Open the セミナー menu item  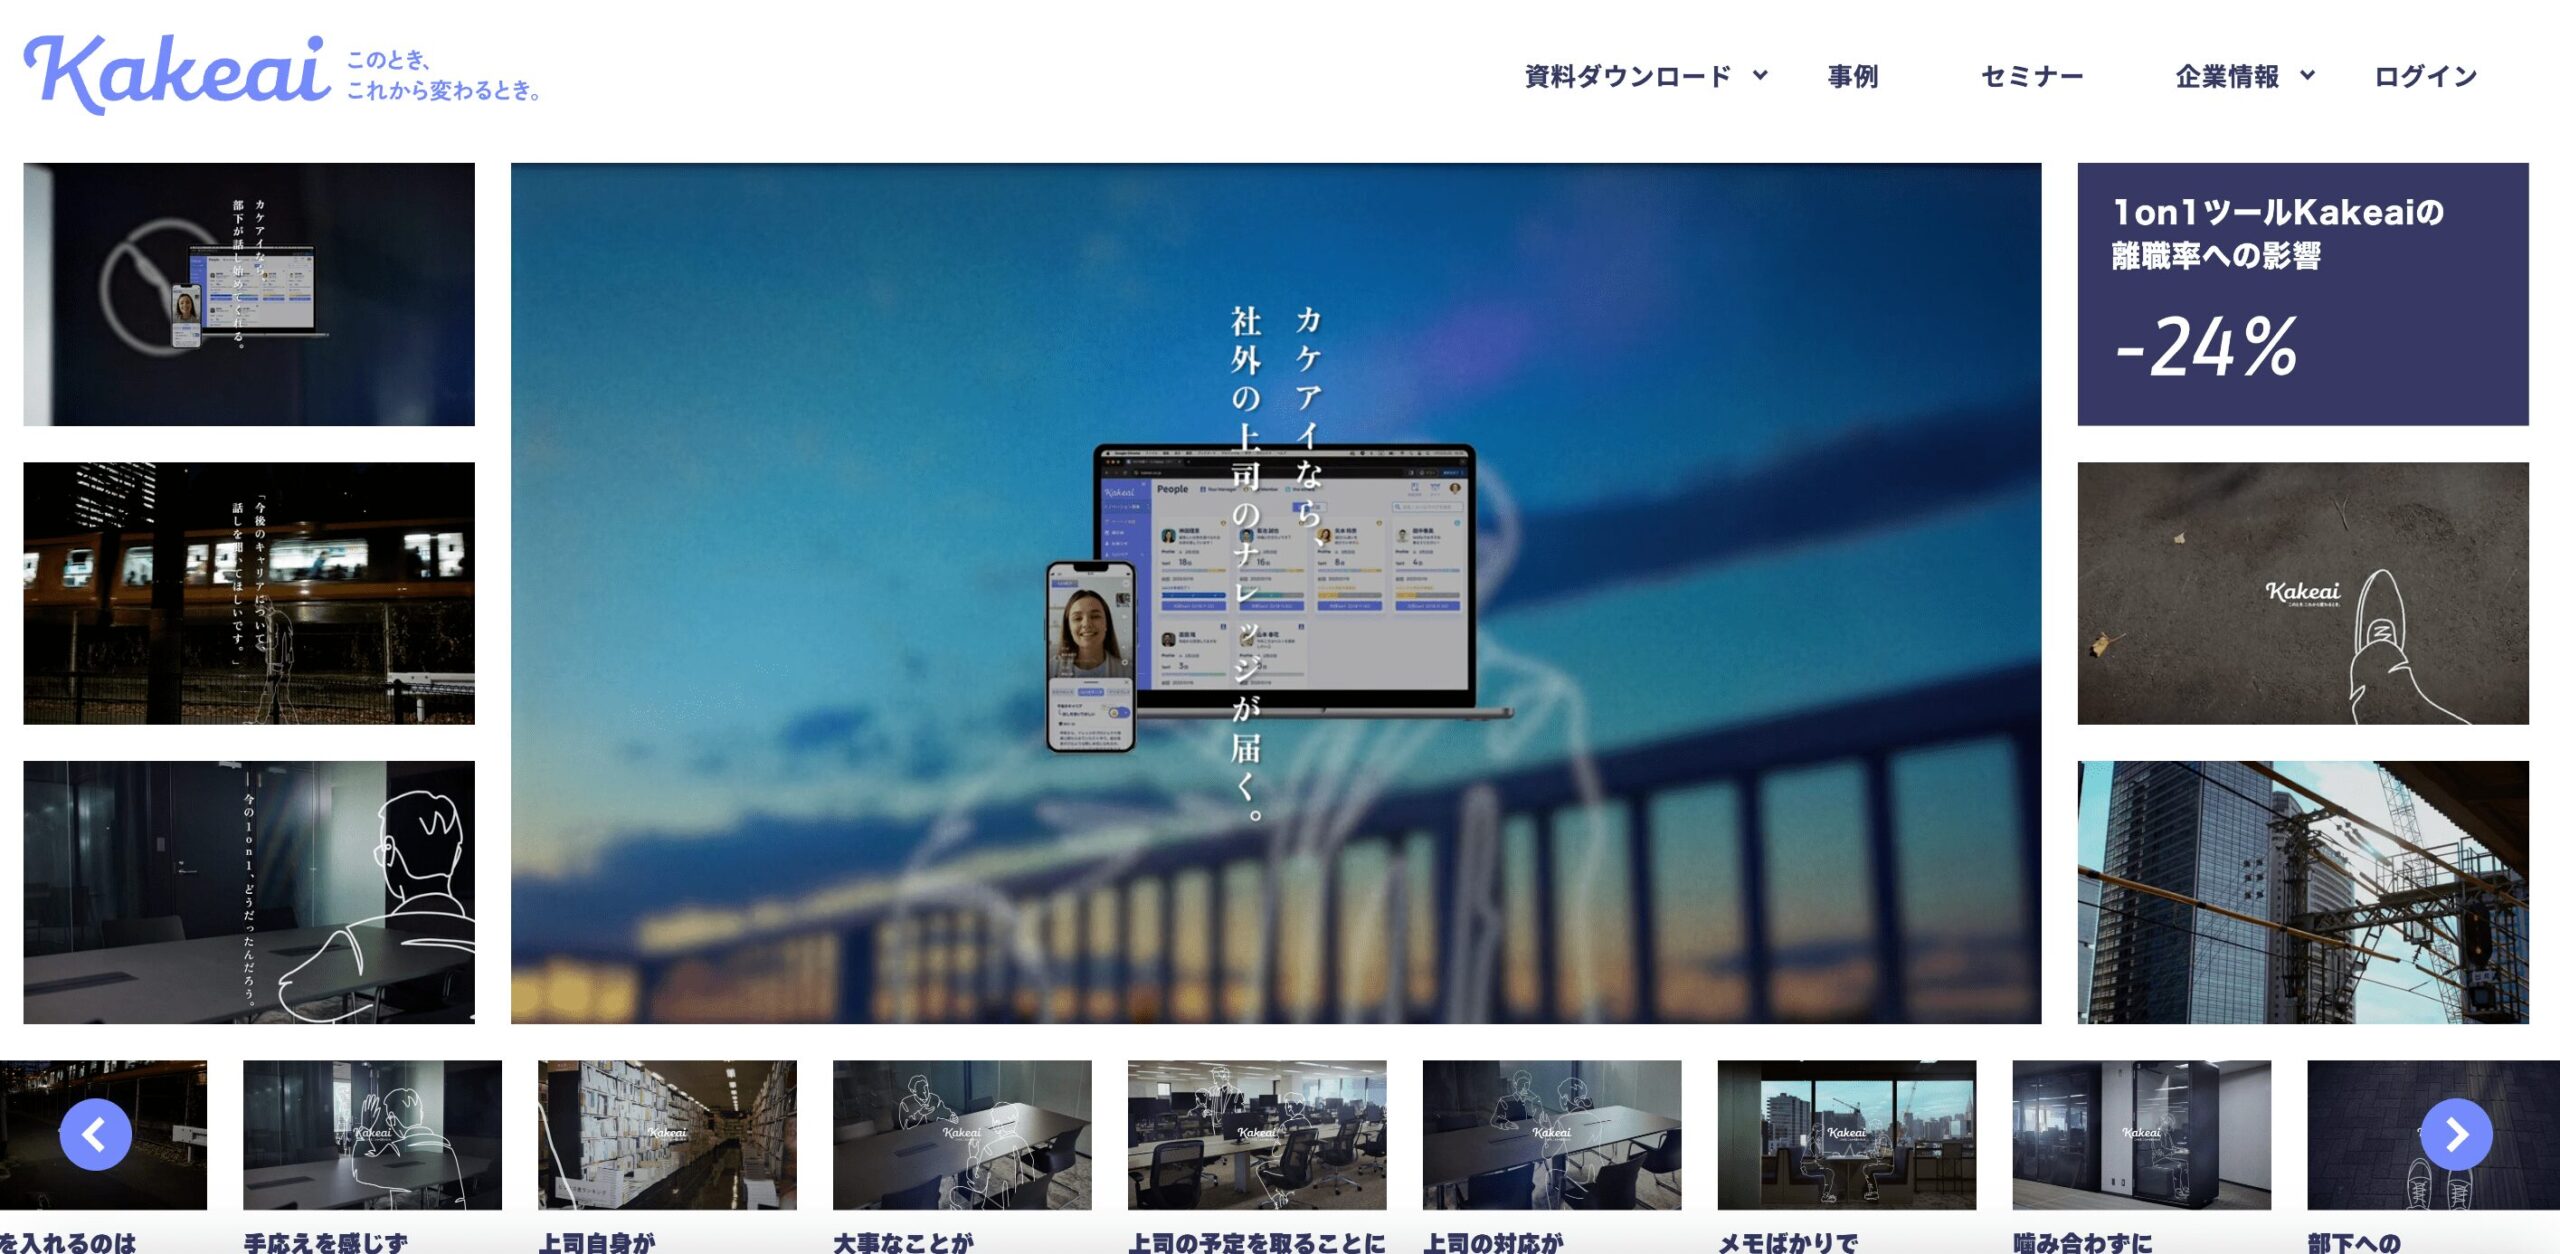2032,76
